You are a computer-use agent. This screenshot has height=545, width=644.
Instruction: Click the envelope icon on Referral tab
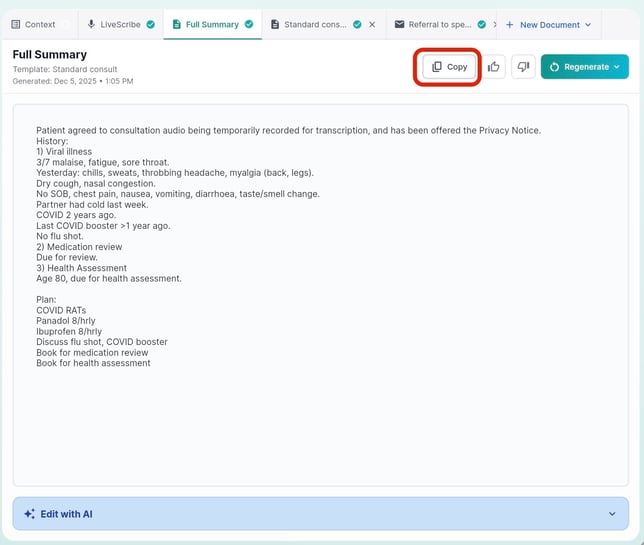400,24
